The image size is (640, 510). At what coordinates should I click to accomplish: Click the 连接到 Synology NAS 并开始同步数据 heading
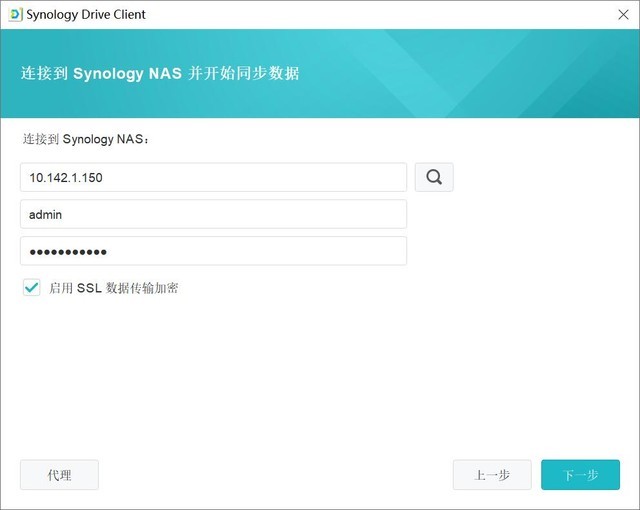click(x=160, y=73)
